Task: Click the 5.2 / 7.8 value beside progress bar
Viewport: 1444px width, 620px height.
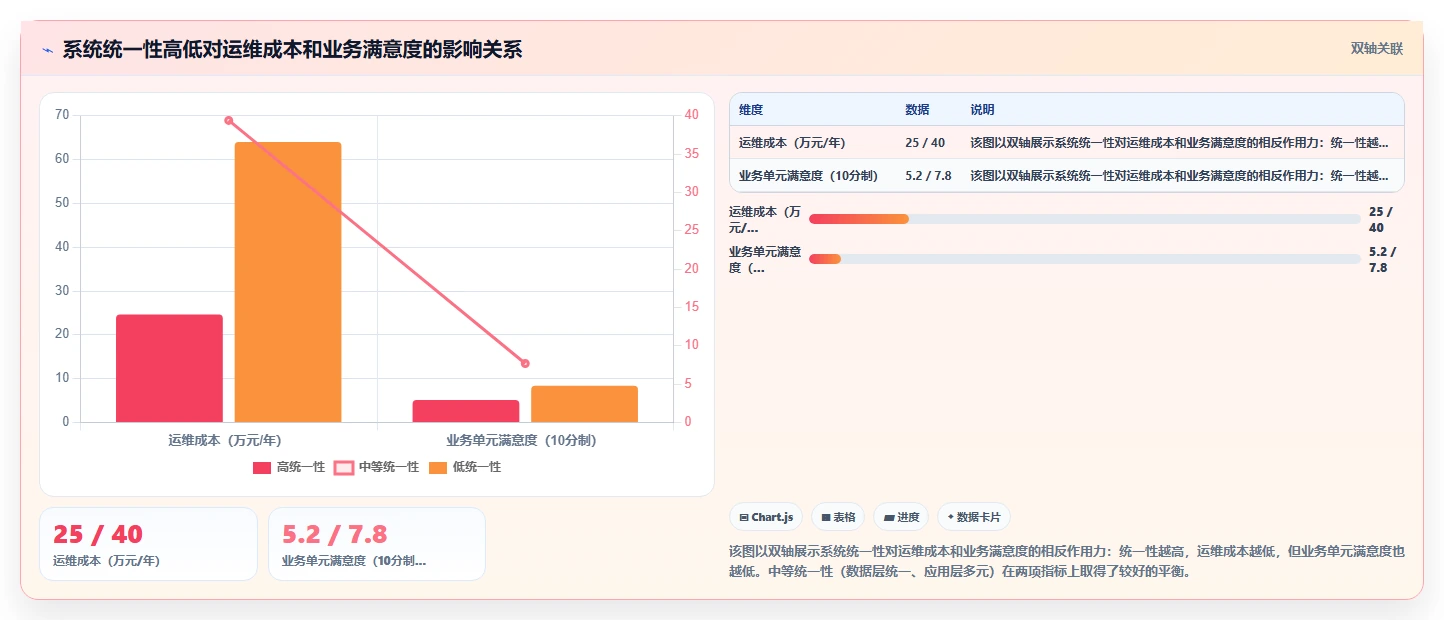Action: pos(1382,260)
